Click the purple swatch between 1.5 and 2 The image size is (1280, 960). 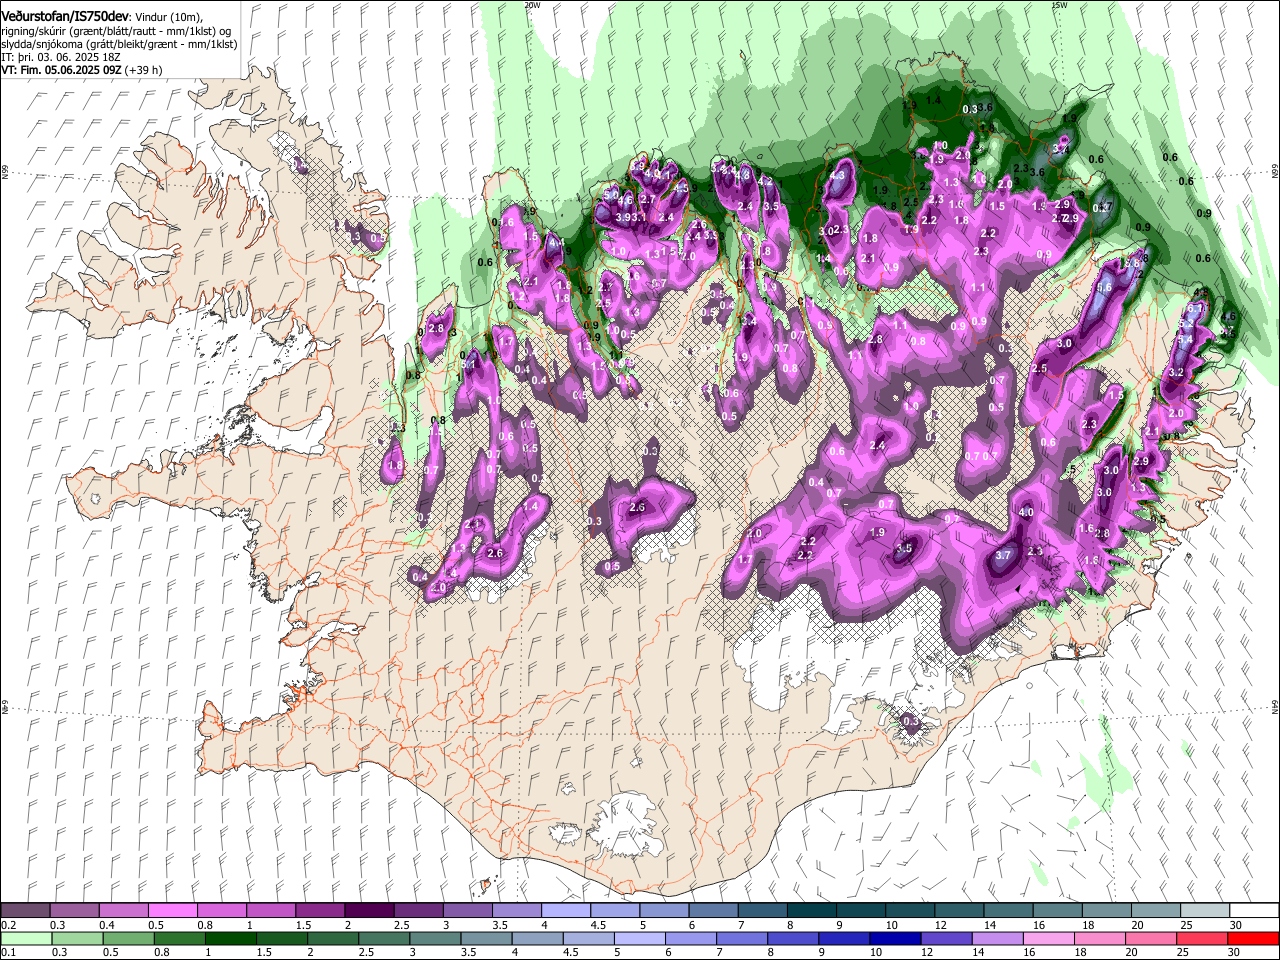[320, 911]
